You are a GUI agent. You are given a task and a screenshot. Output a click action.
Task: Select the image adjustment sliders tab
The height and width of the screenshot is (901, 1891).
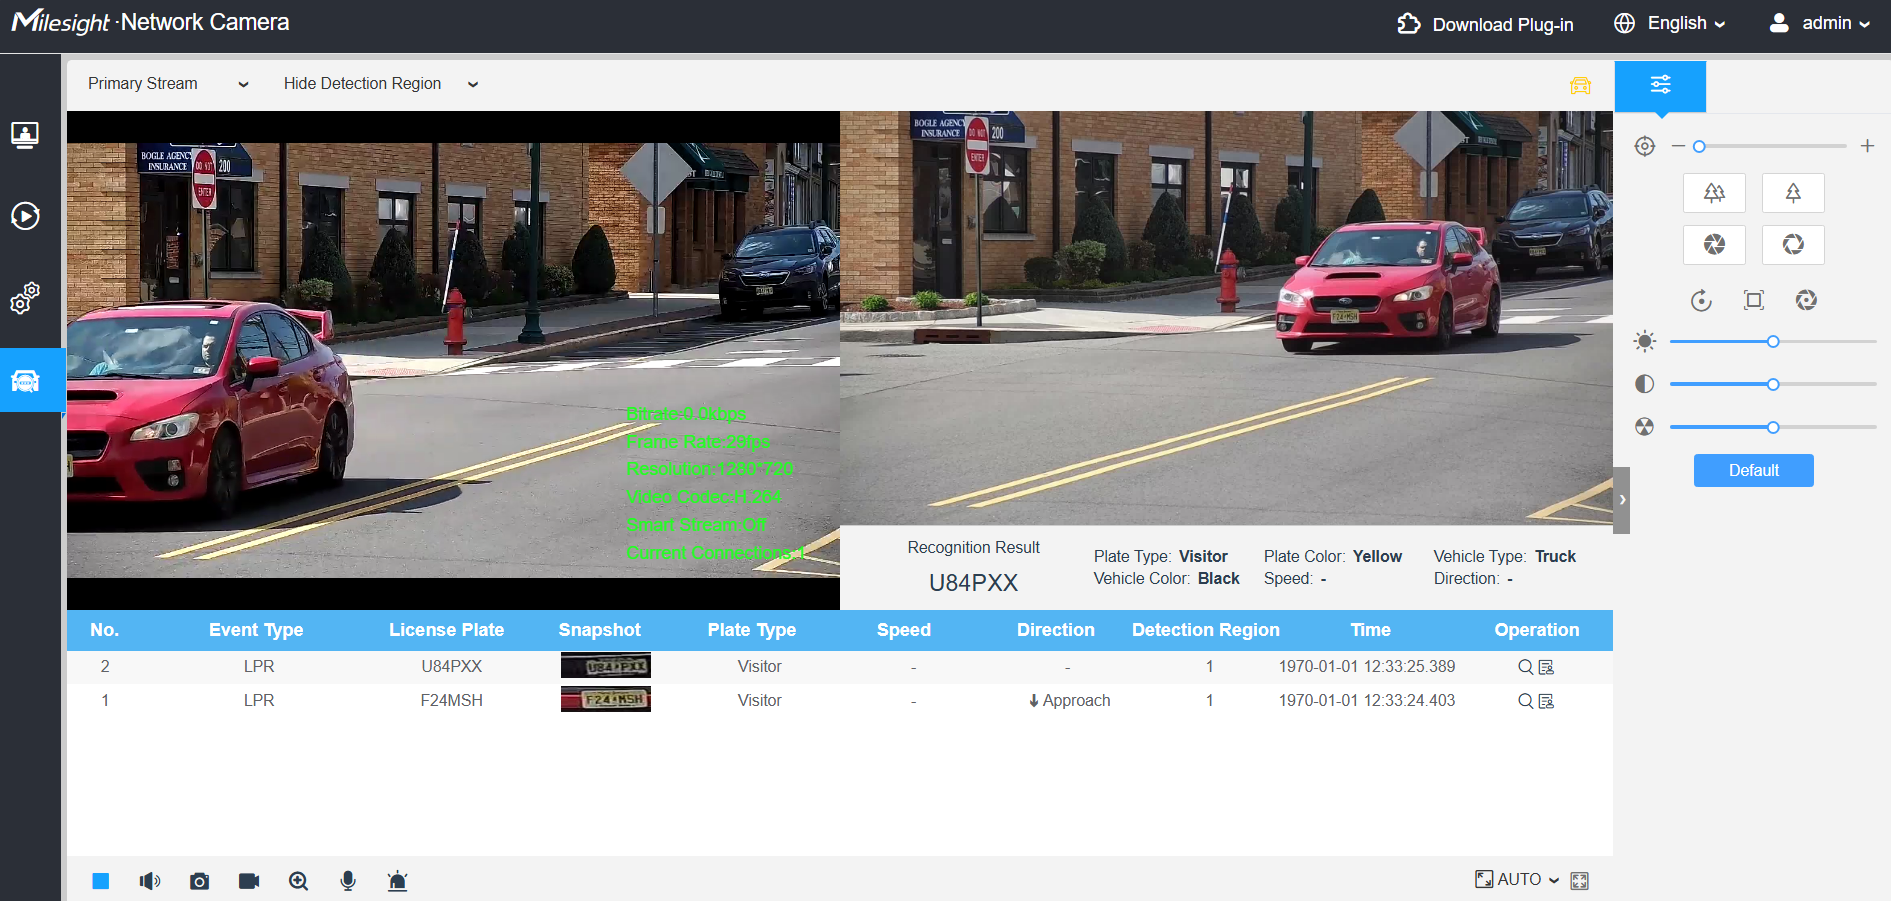tap(1660, 85)
